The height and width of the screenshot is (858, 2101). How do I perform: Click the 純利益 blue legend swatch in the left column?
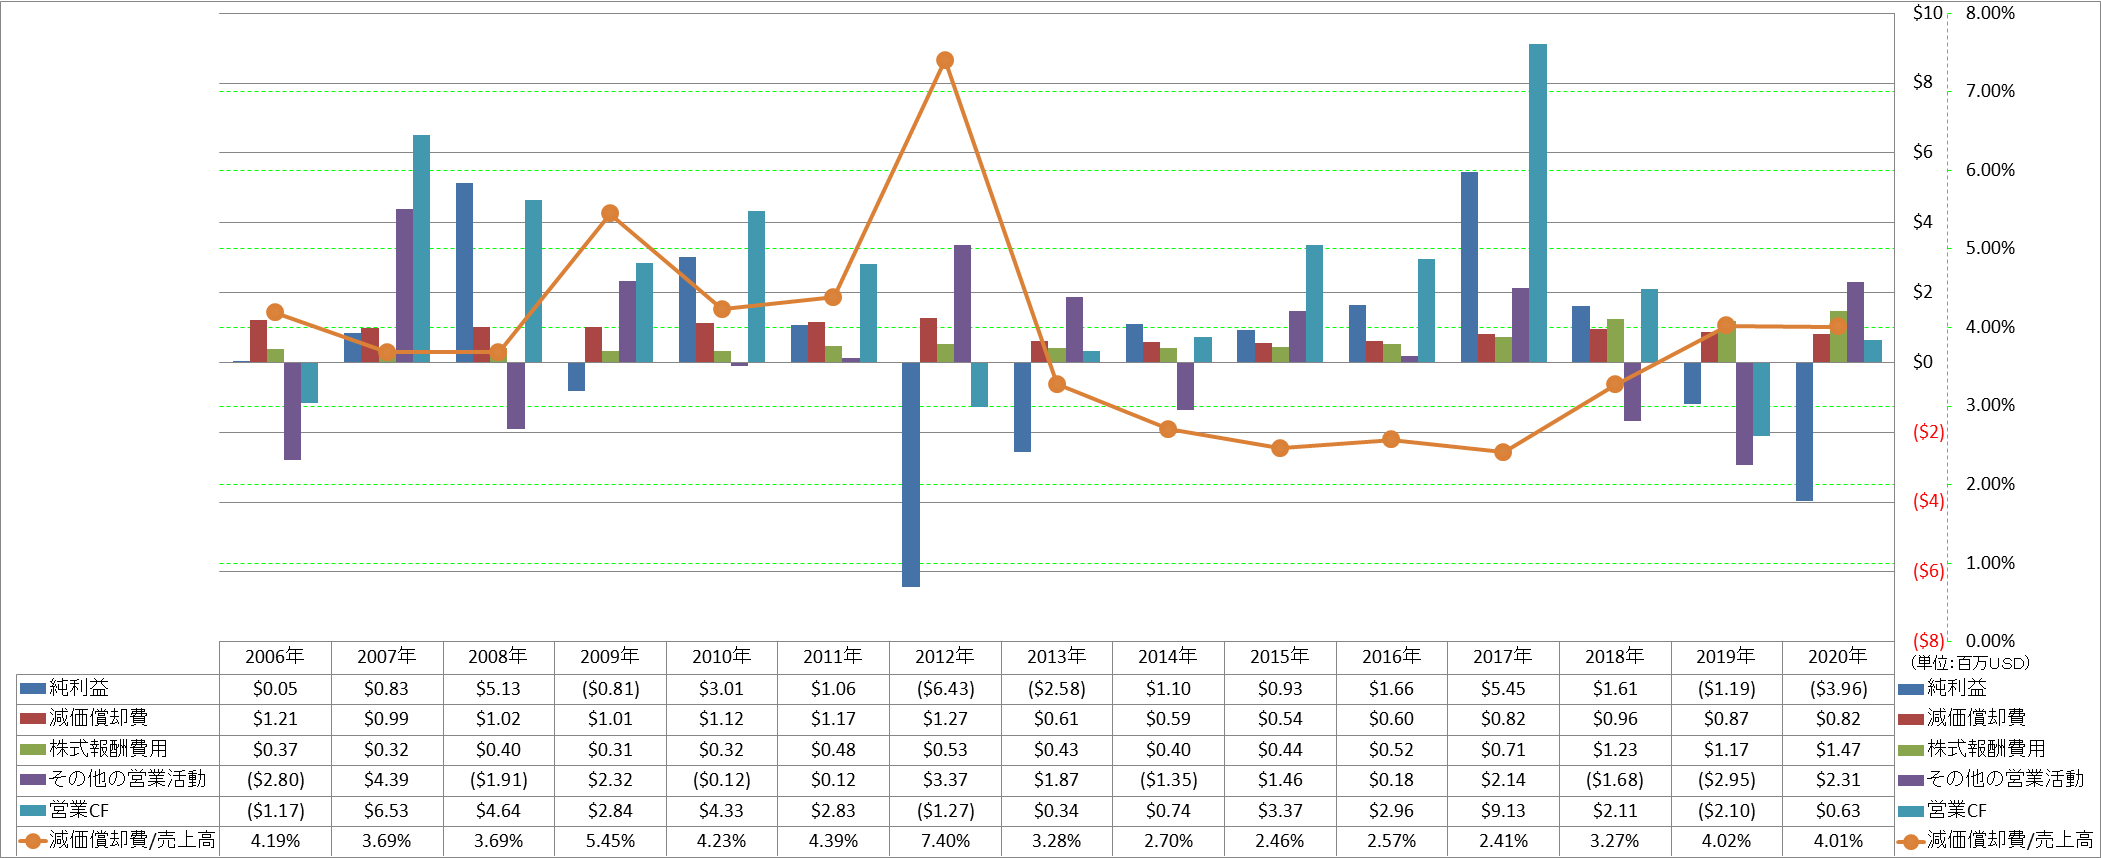[x=33, y=688]
